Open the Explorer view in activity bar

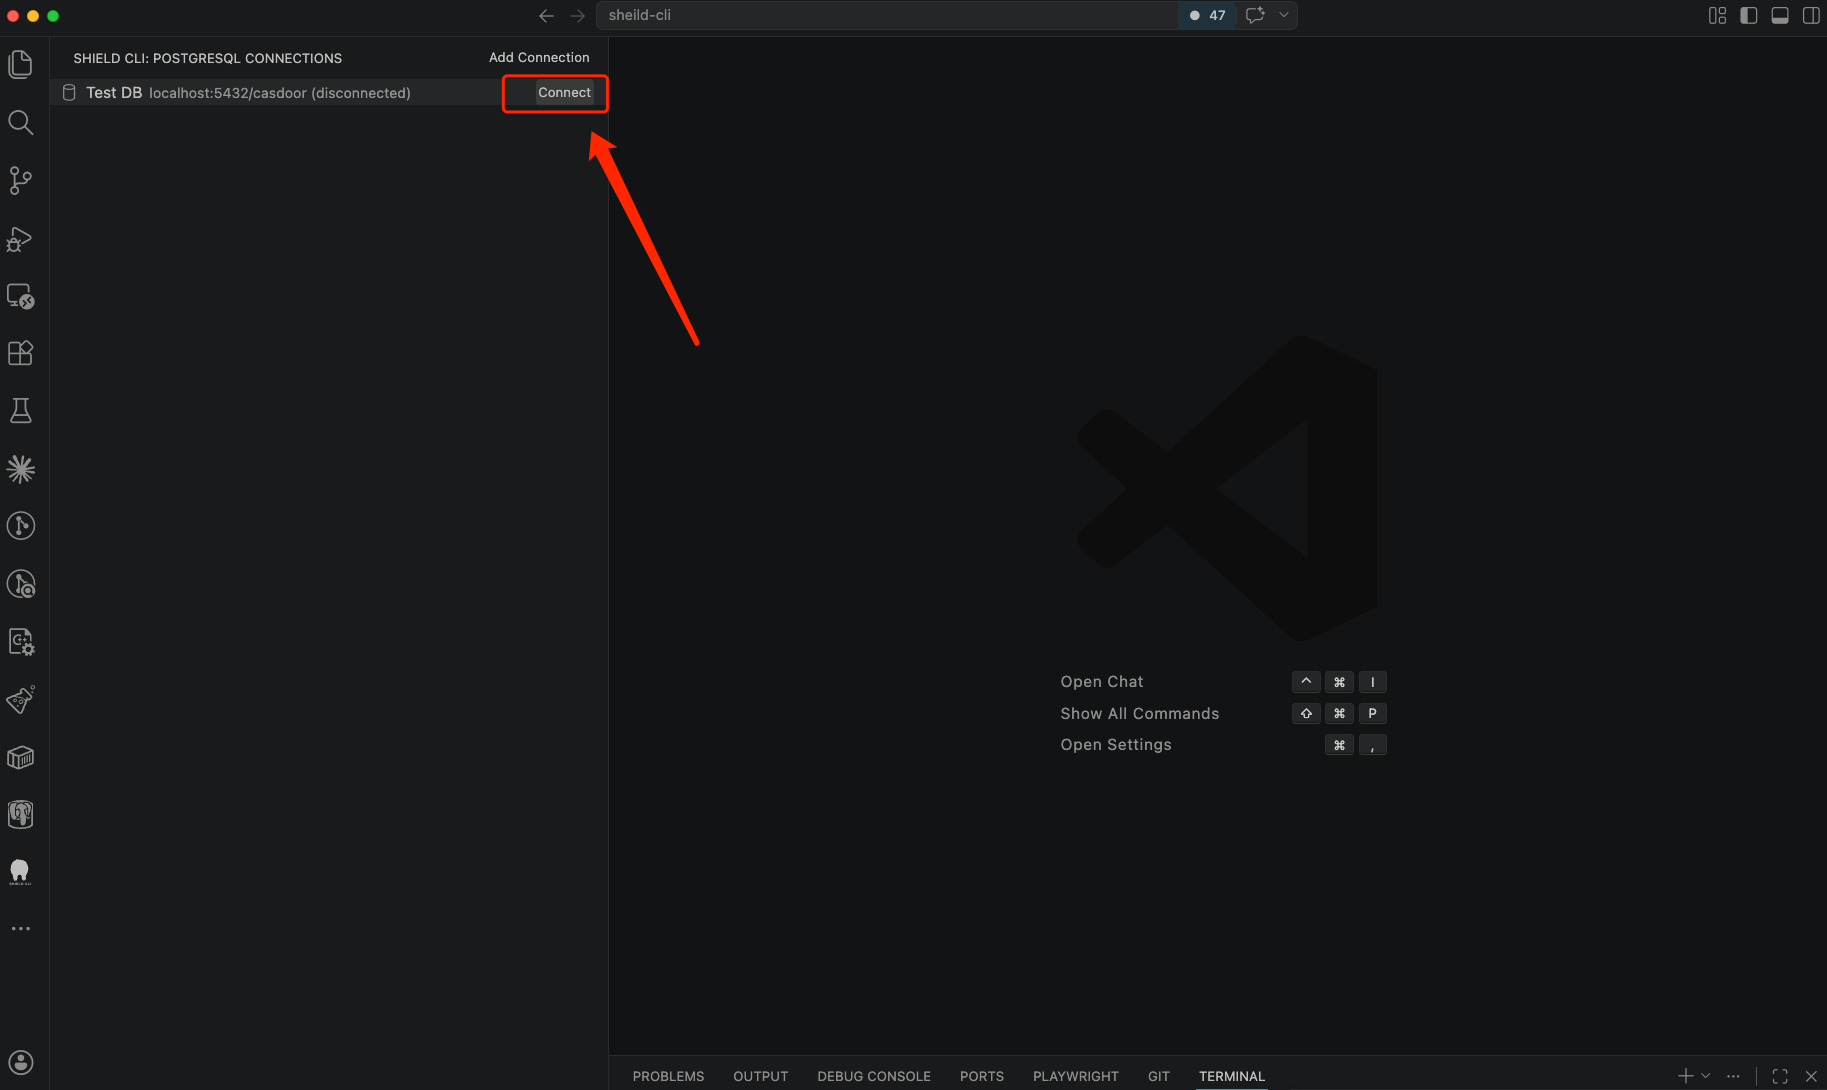click(20, 64)
